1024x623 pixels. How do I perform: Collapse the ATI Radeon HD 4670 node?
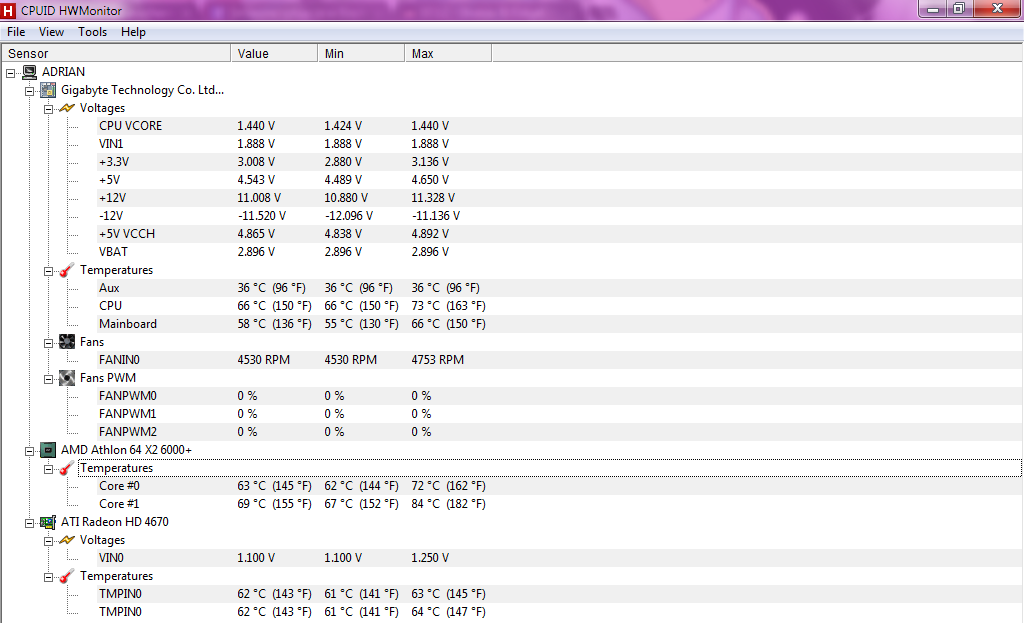click(29, 523)
